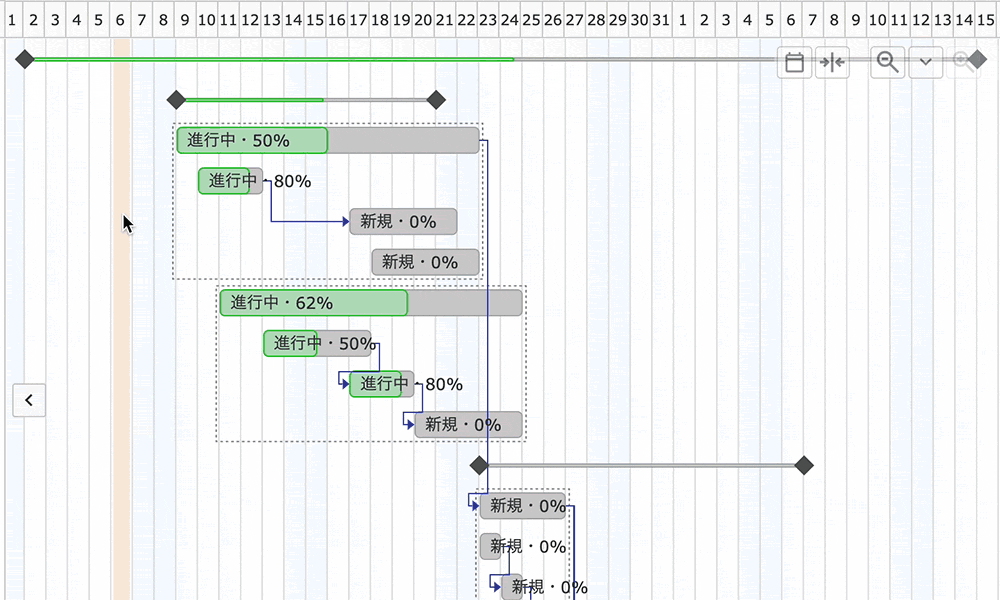Click the summary diamond at day 21
Viewport: 1000px width, 600px height.
tap(436, 100)
